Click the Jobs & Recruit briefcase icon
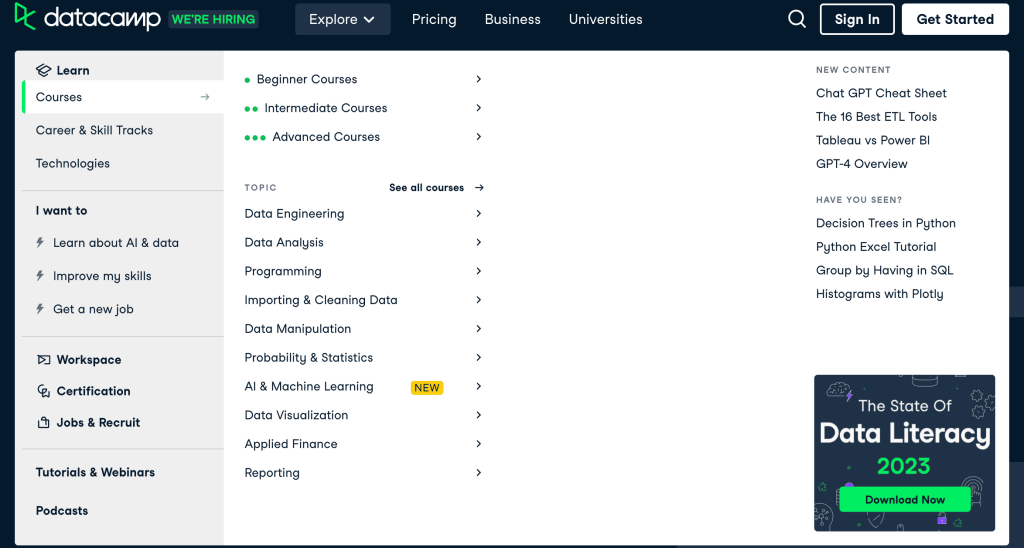The image size is (1024, 548). coord(44,423)
